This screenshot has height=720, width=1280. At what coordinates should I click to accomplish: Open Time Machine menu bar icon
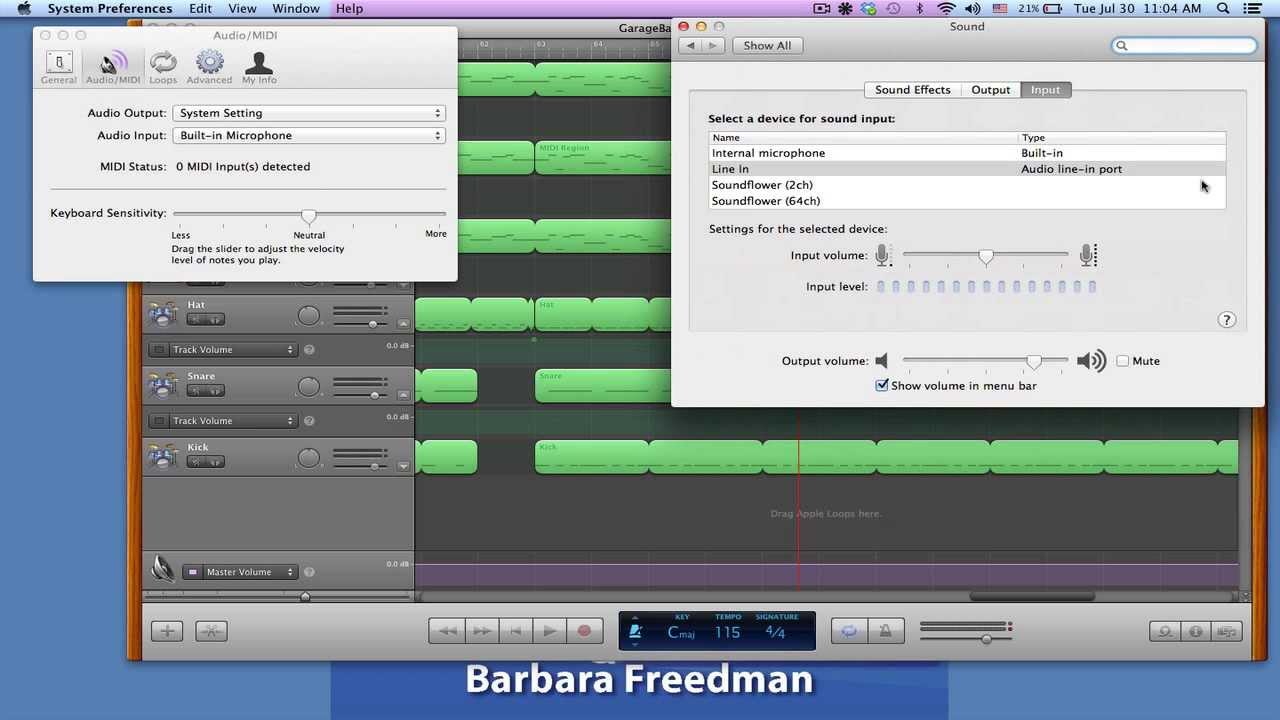coord(894,8)
